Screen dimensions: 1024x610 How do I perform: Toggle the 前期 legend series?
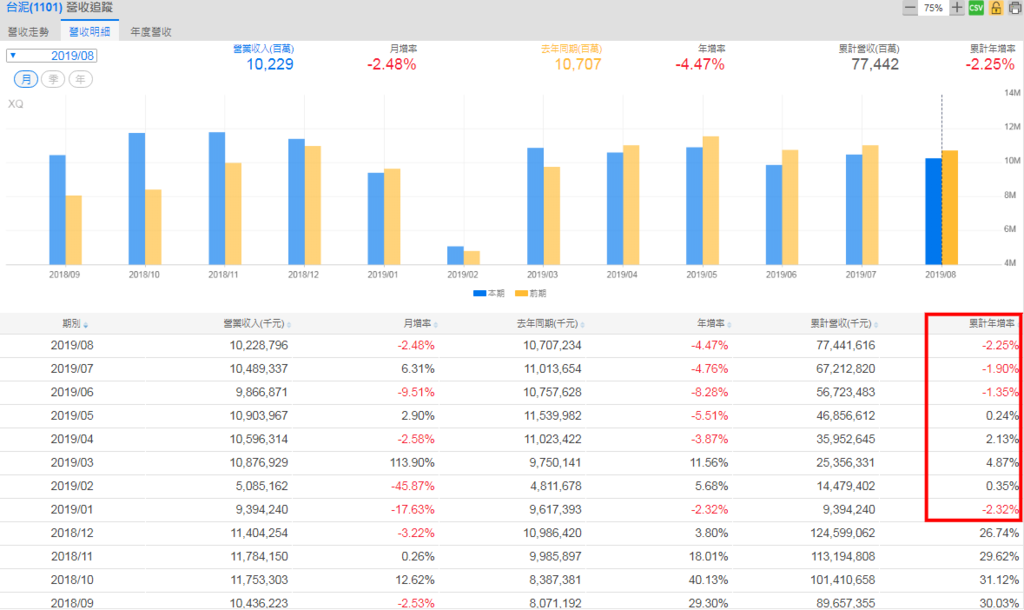530,293
